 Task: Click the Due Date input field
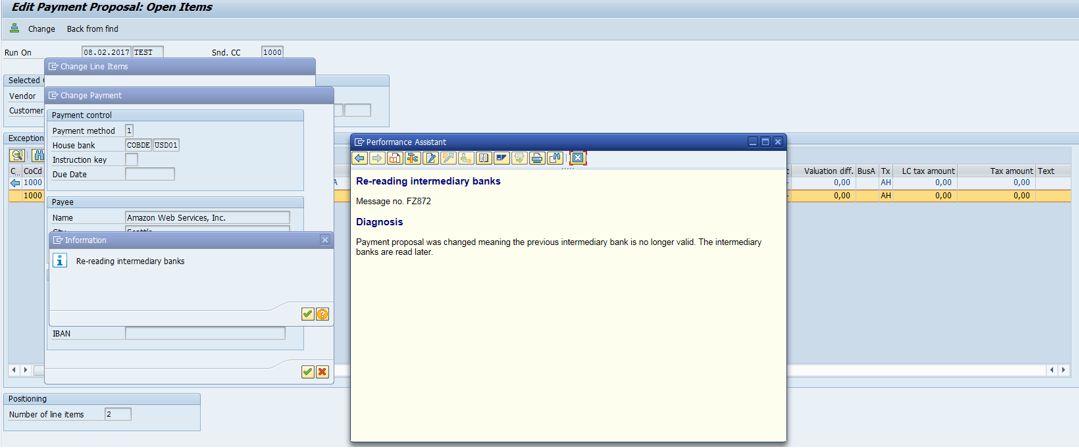click(x=150, y=174)
